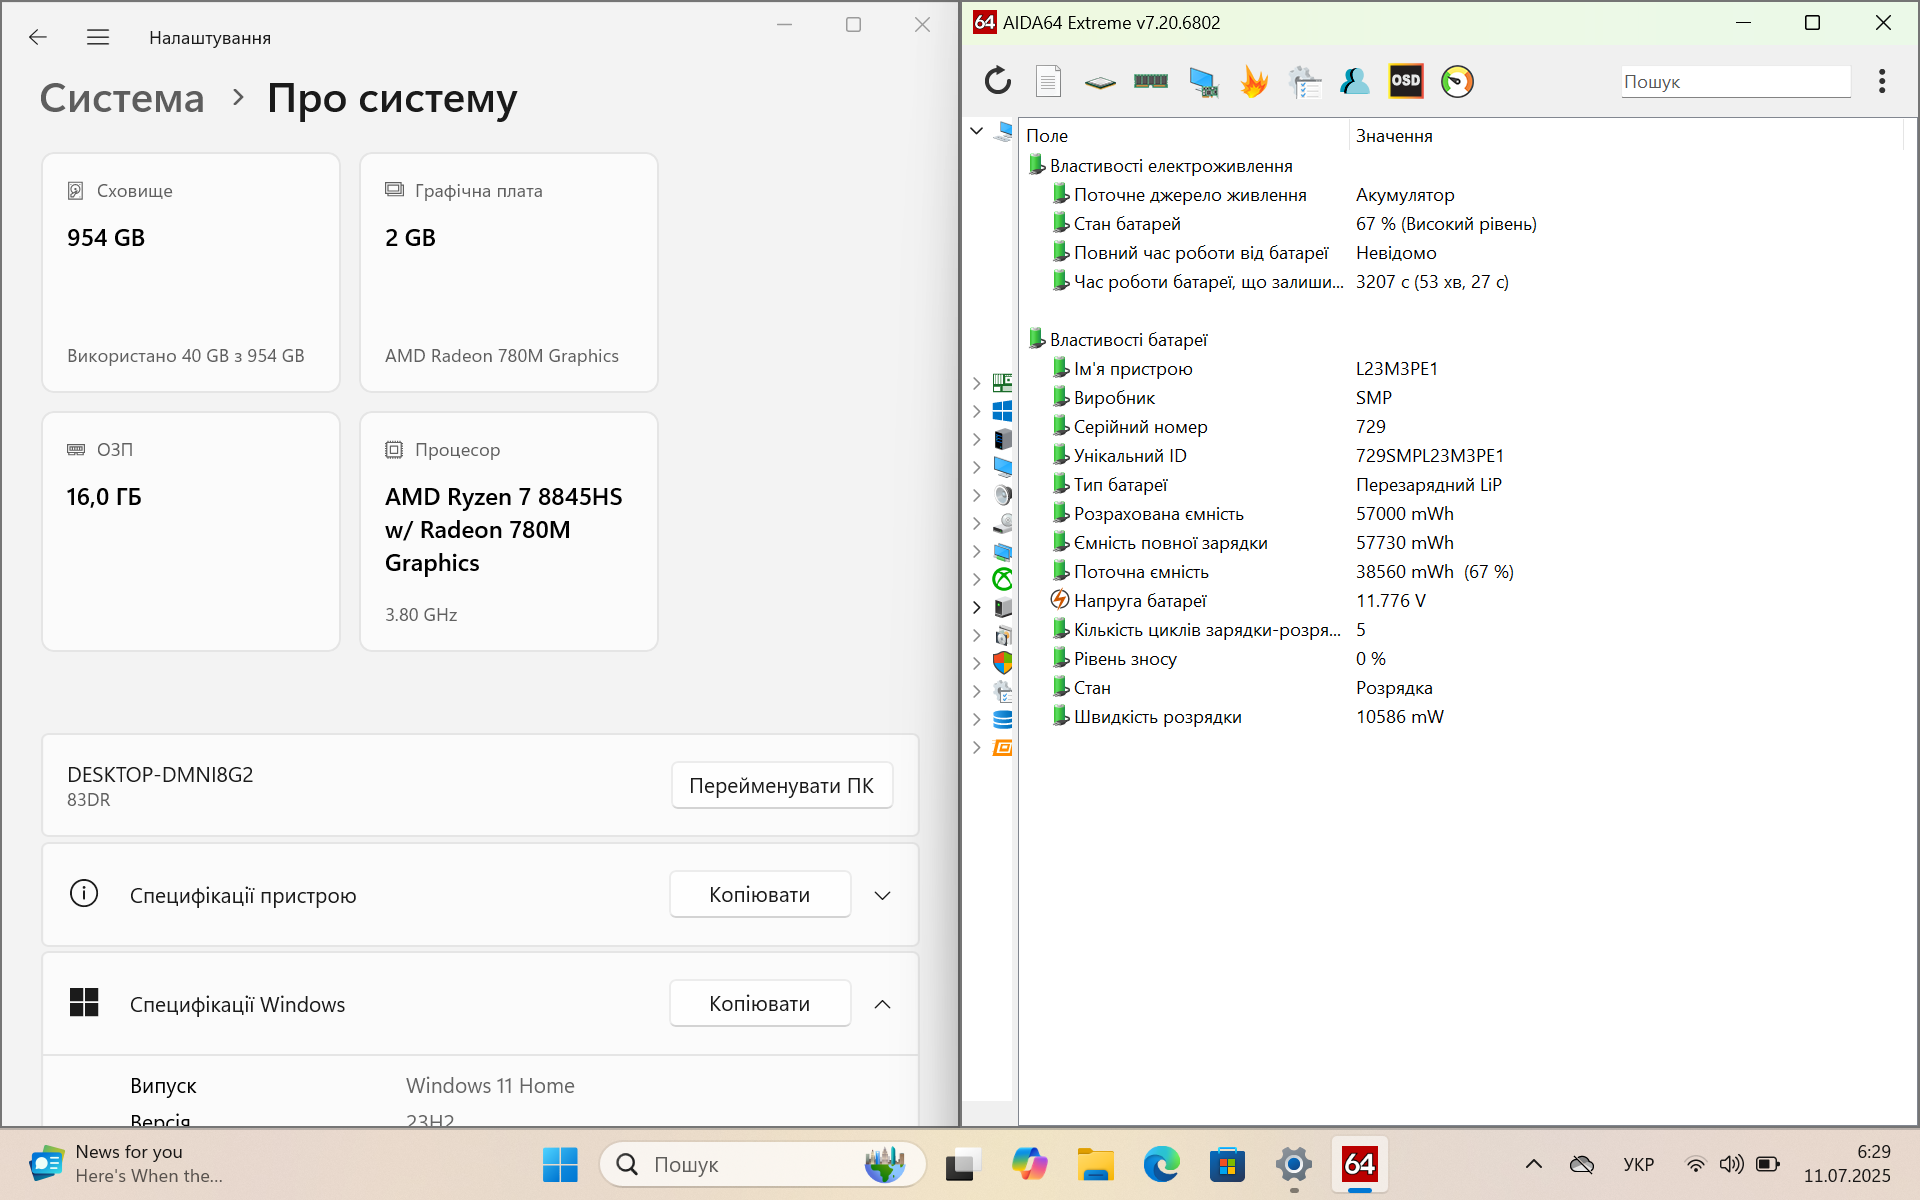Open the Settings hamburger navigation menu
This screenshot has height=1200, width=1920.
pos(98,37)
